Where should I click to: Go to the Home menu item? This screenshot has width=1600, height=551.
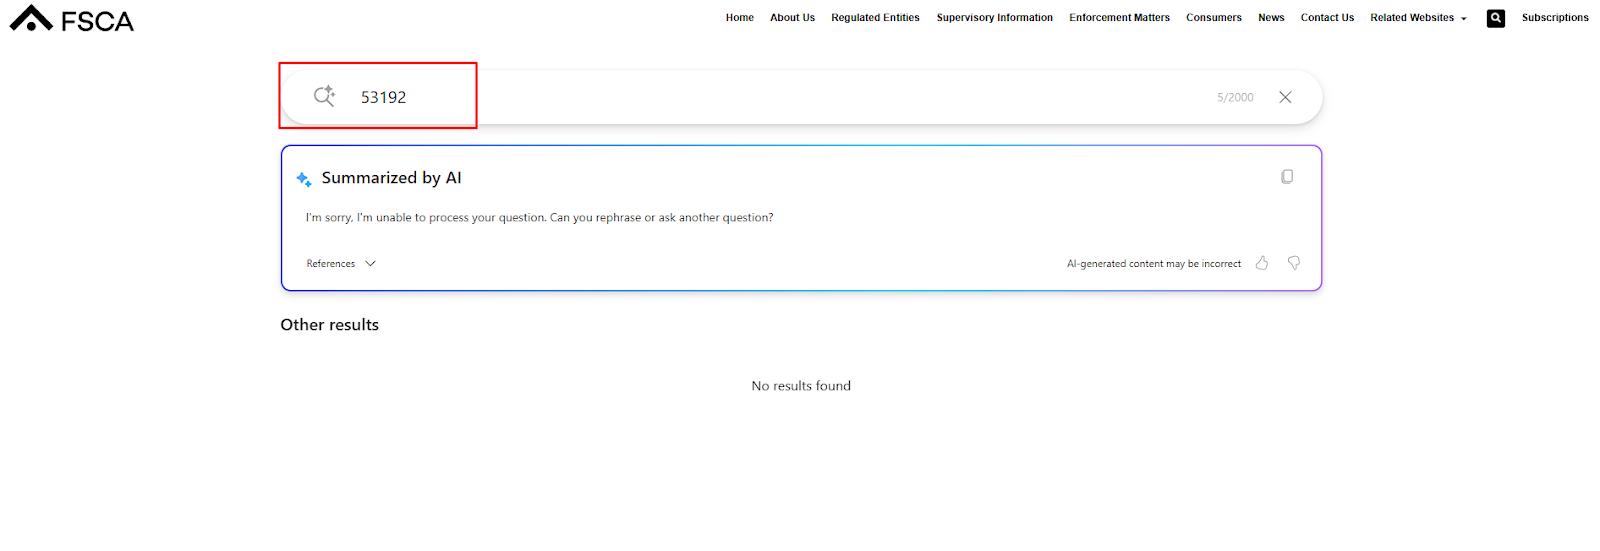(740, 18)
